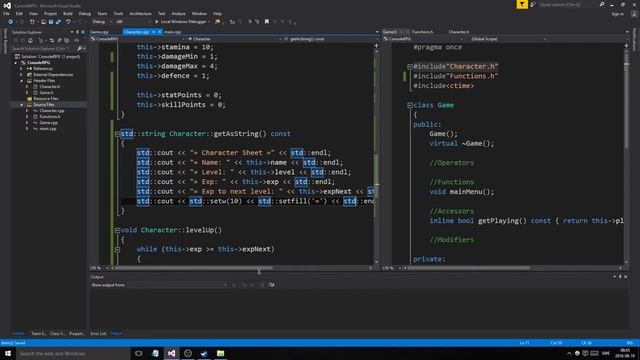Switch to the Class View bottom tab

tap(57, 333)
